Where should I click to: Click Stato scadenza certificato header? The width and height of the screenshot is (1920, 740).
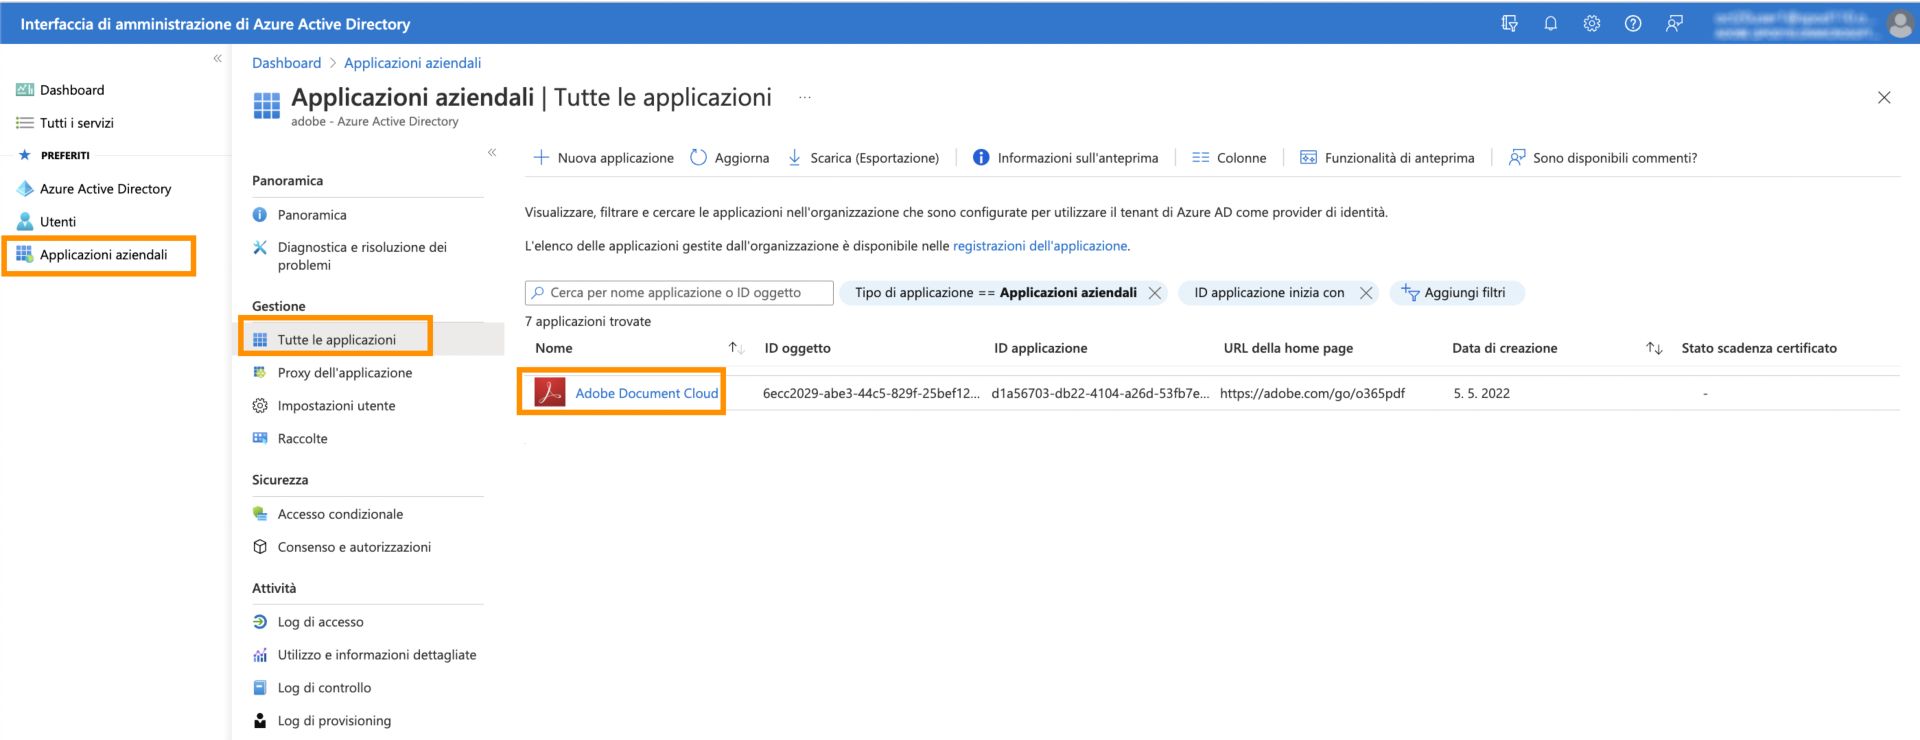[x=1759, y=348]
